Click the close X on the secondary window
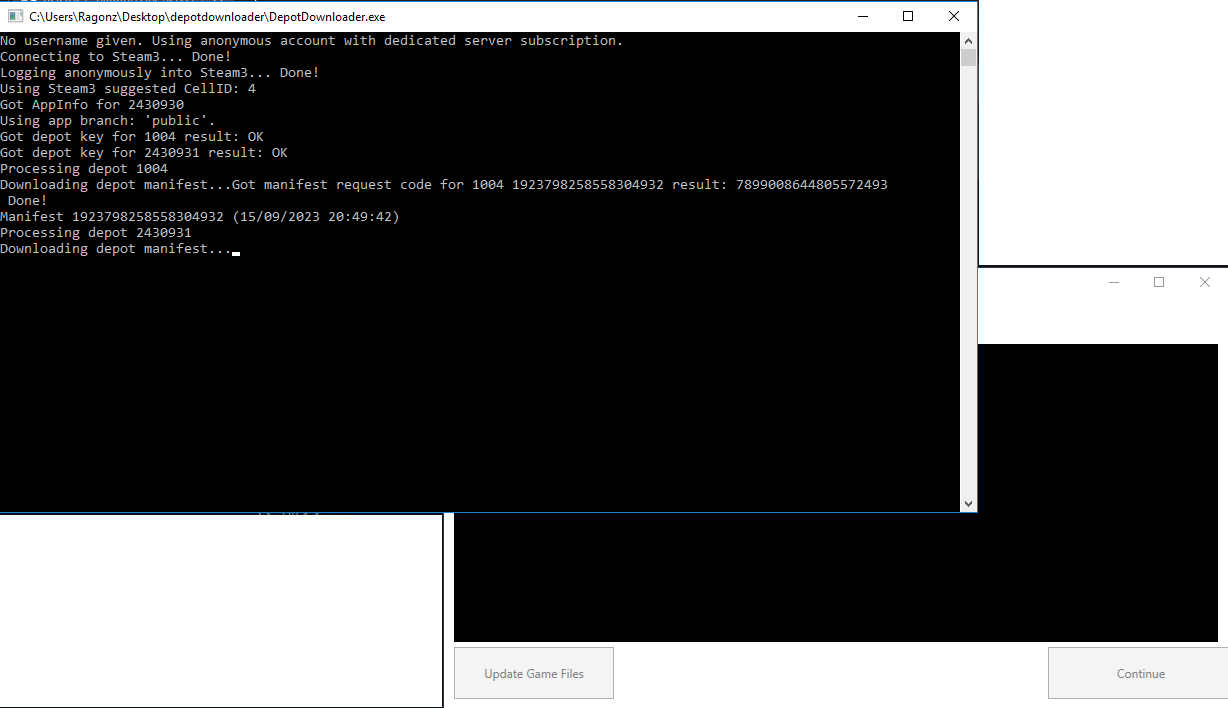 (x=1205, y=282)
